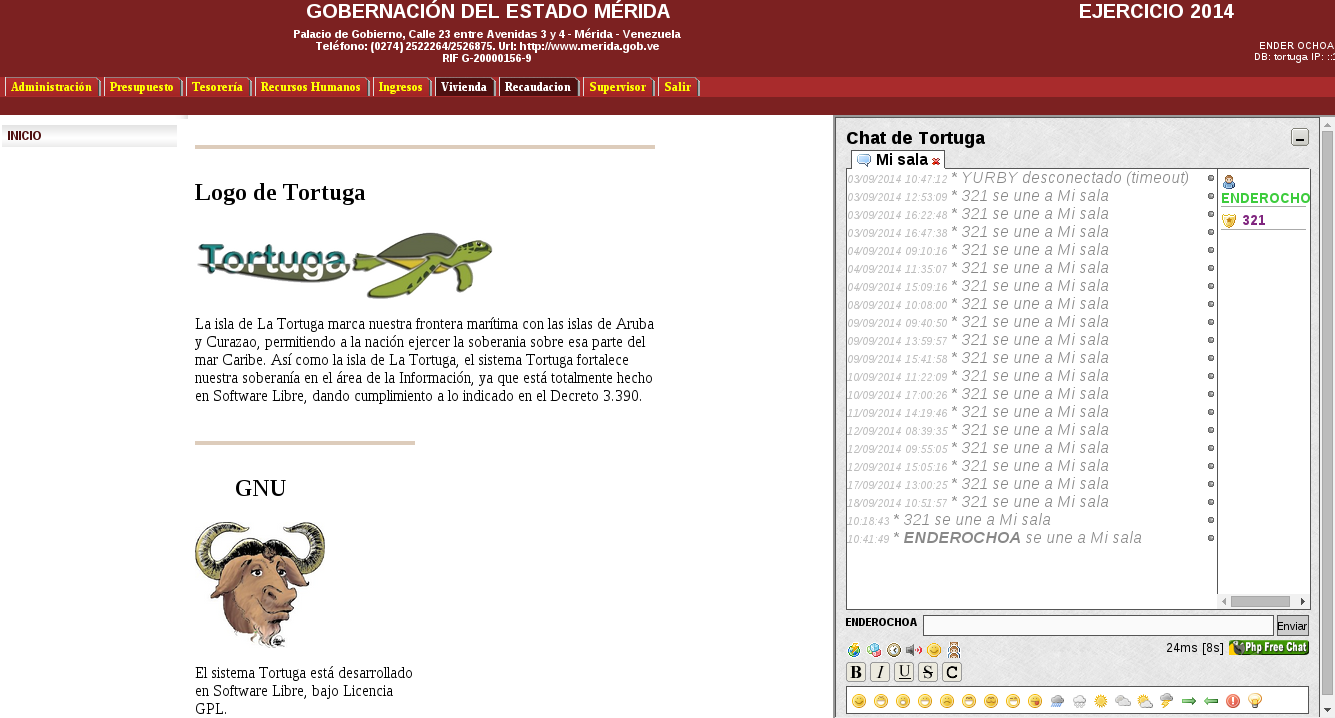Close the Mi sala chat tab

click(936, 161)
